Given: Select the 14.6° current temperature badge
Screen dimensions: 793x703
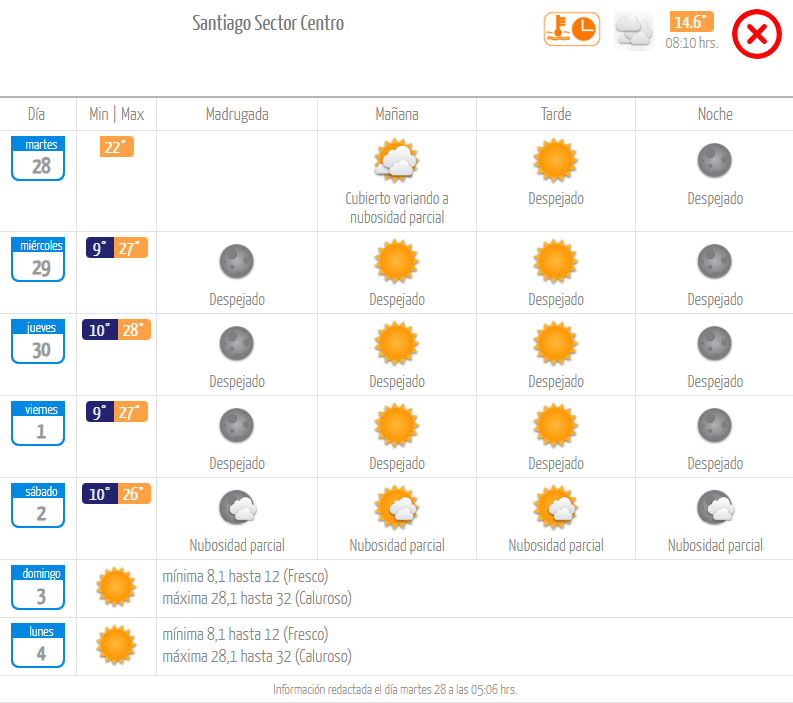Looking at the screenshot, I should [691, 22].
